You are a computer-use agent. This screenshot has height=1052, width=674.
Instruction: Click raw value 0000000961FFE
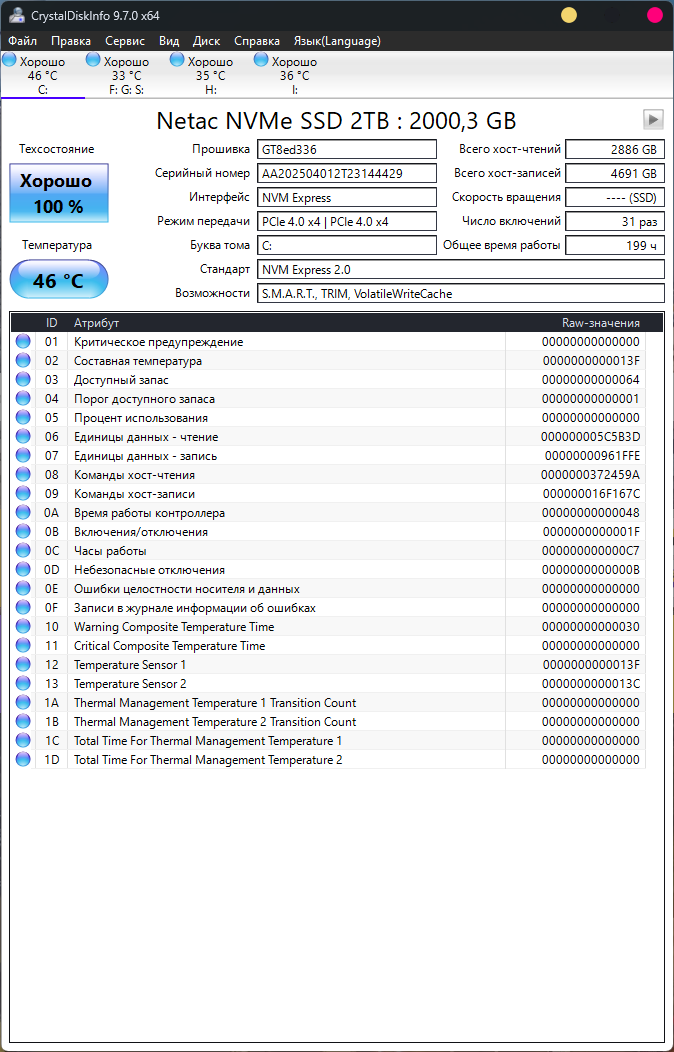coord(592,456)
